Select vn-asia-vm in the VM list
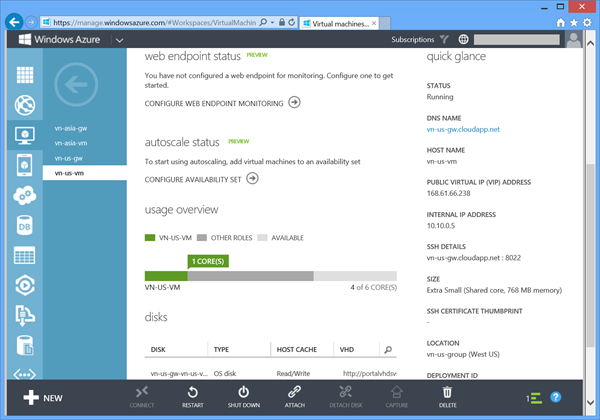 tap(71, 143)
